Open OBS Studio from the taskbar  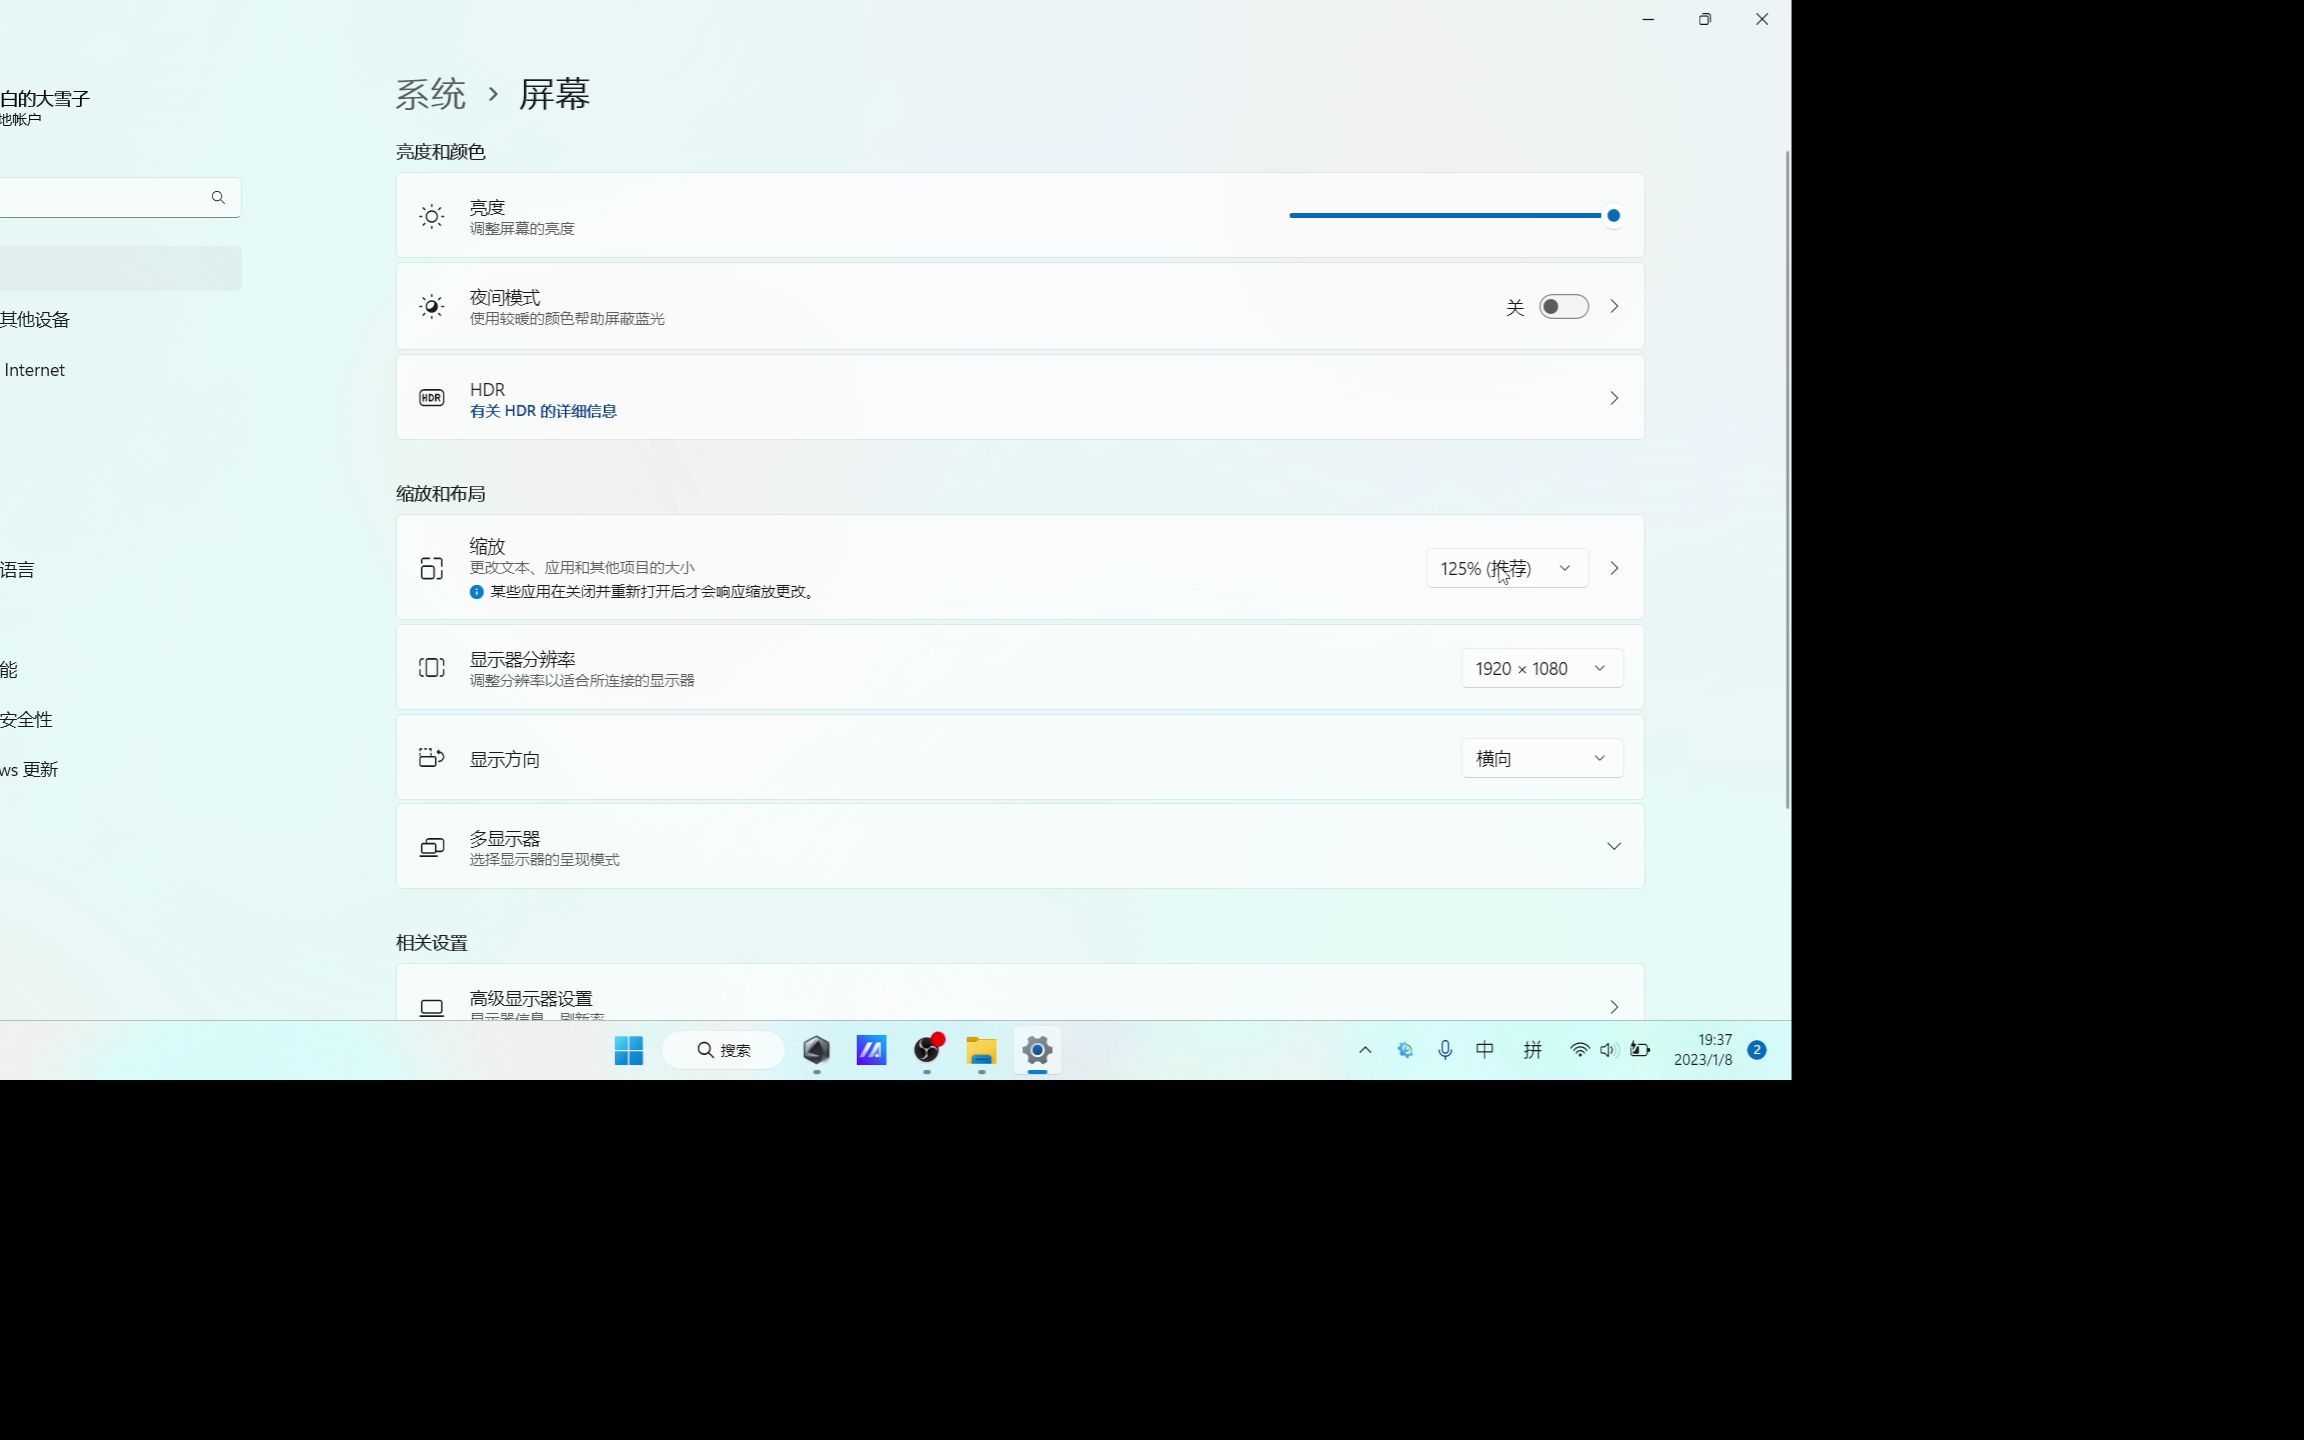(x=925, y=1050)
